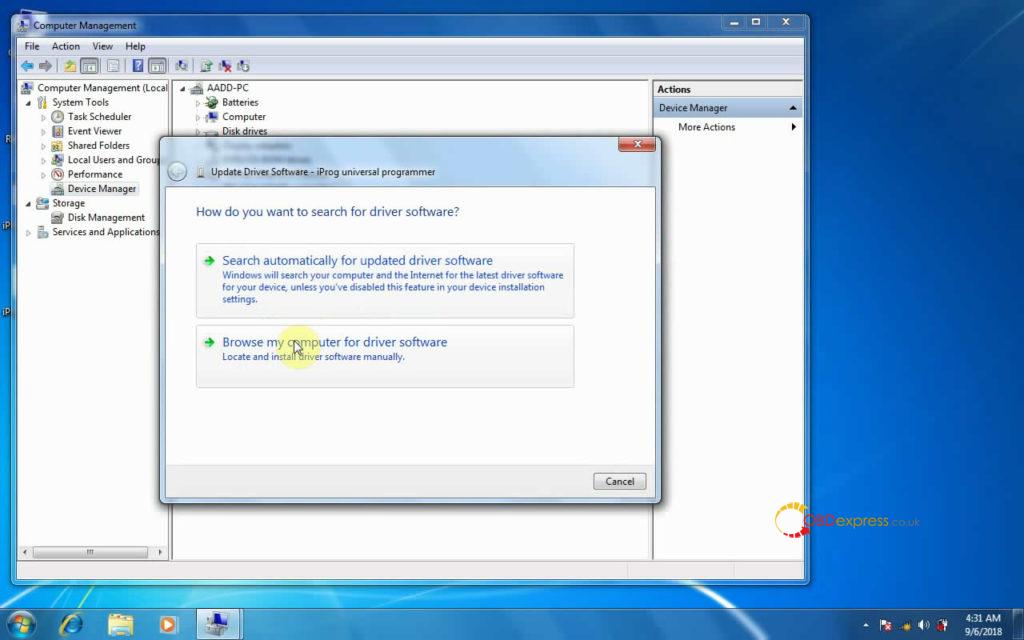Click the back arrow in Update Driver dialog

[177, 172]
